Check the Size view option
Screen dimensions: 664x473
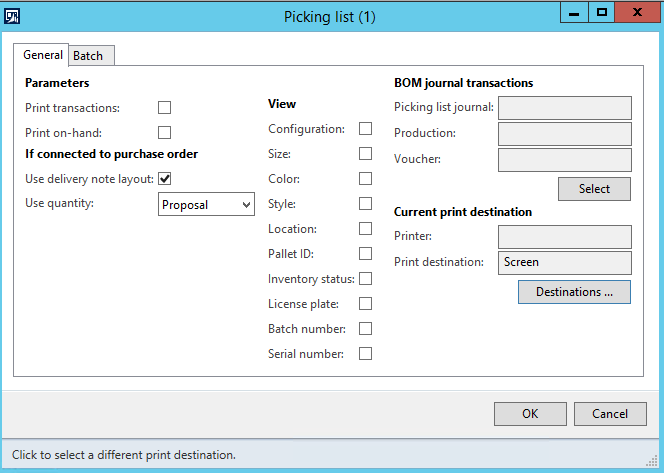[366, 154]
